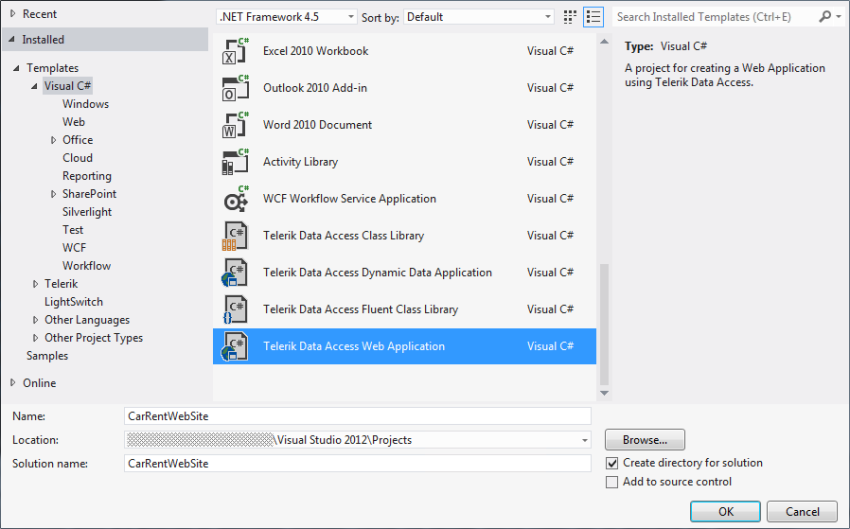Screen dimensions: 850x529
Task: Click the Cancel button
Action: coord(802,511)
